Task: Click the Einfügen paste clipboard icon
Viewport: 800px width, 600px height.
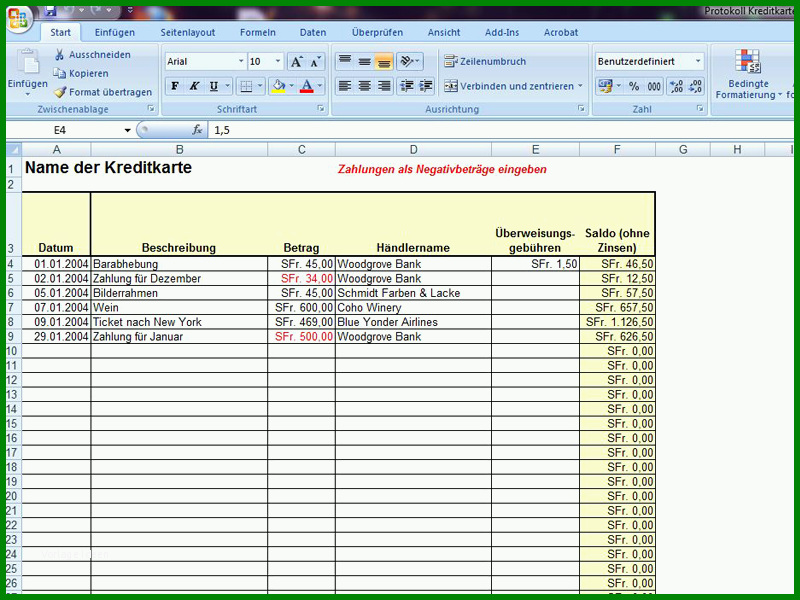Action: pos(28,62)
